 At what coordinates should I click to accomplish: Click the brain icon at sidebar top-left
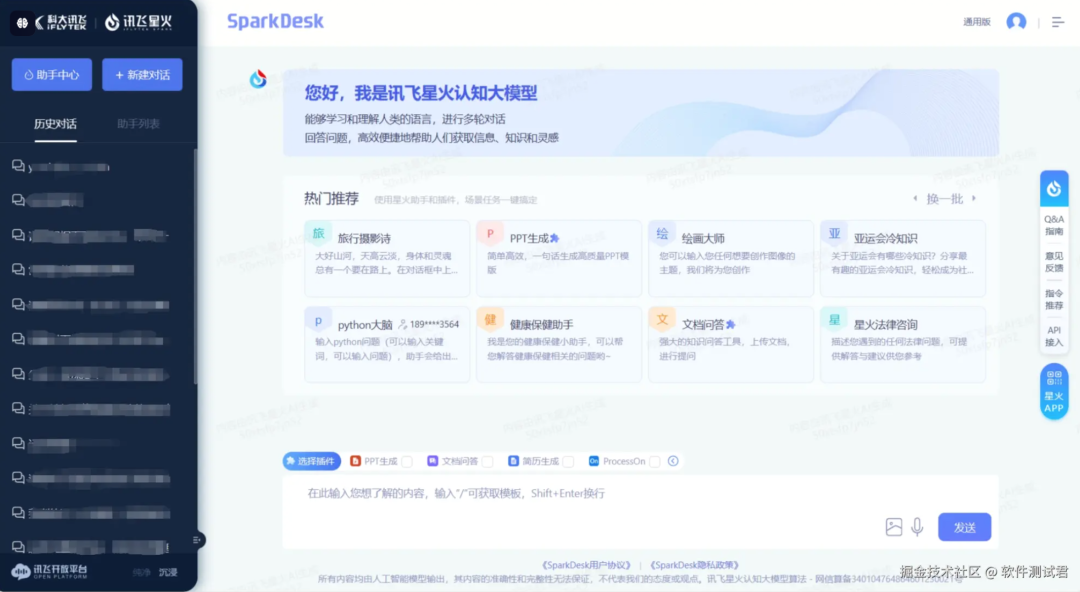22,23
